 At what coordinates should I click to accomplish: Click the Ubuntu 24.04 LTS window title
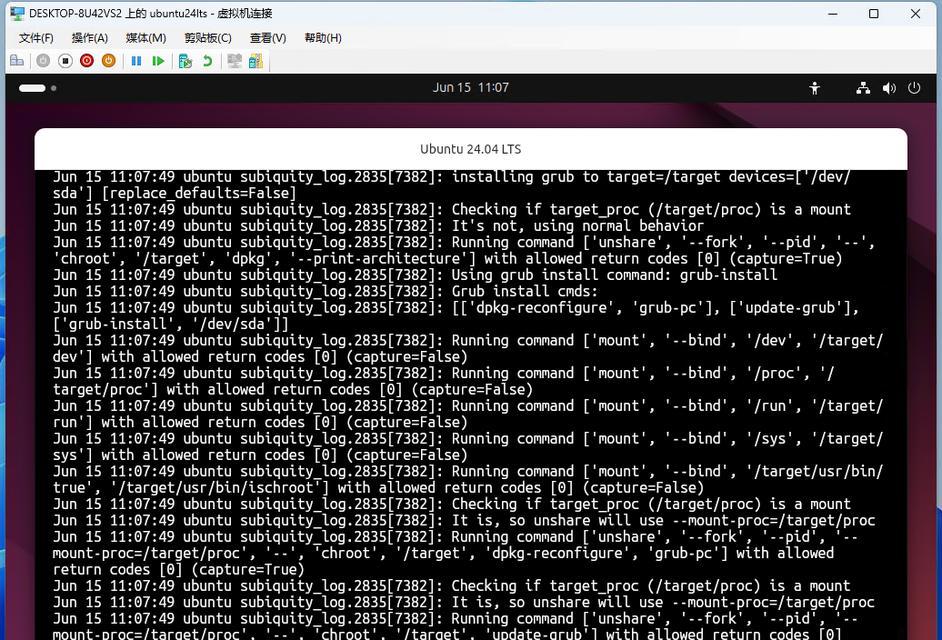[x=470, y=149]
